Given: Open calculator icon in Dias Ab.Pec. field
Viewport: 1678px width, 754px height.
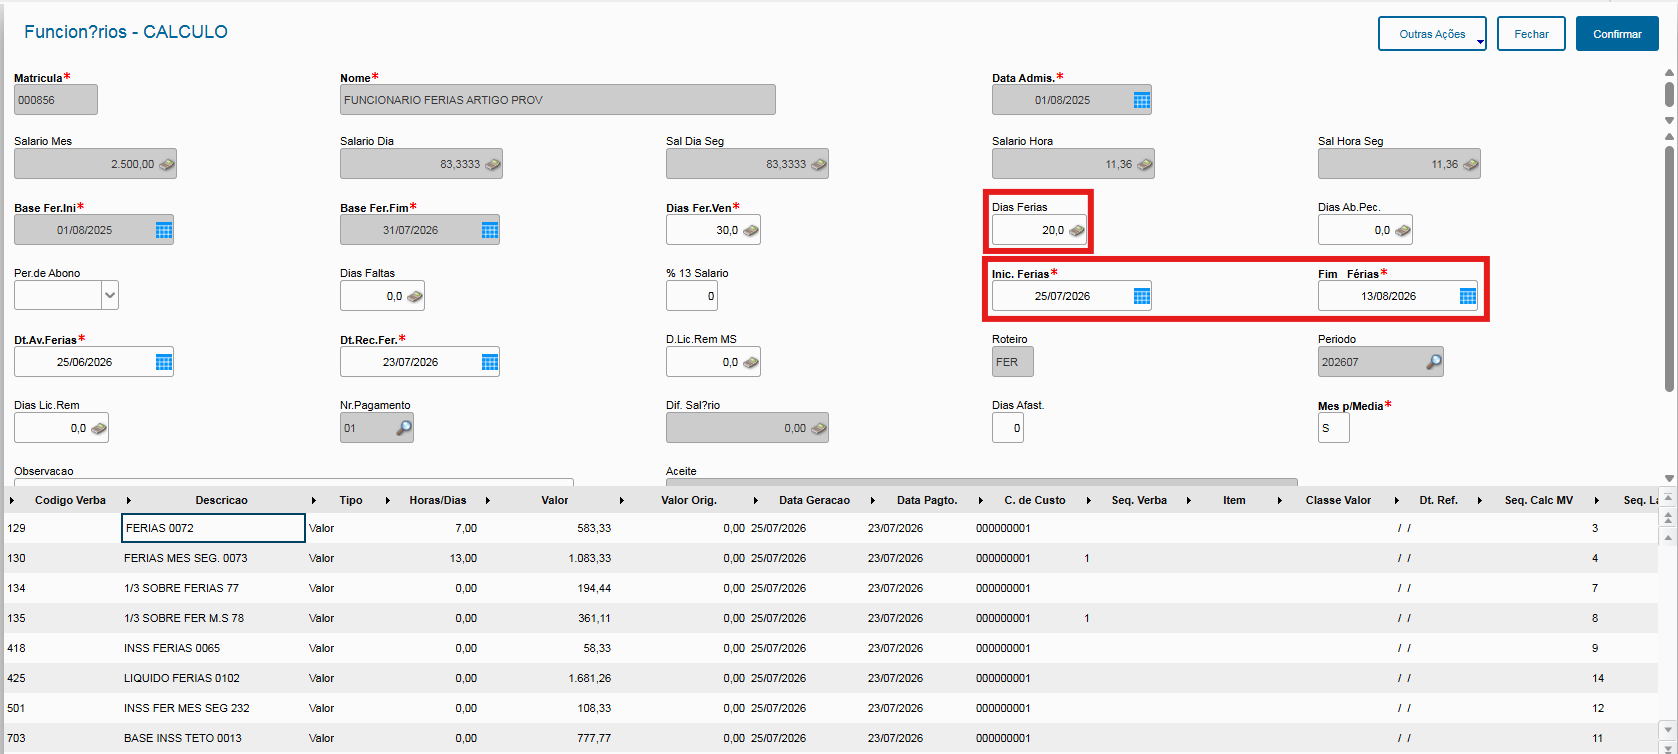Looking at the screenshot, I should pos(1403,230).
